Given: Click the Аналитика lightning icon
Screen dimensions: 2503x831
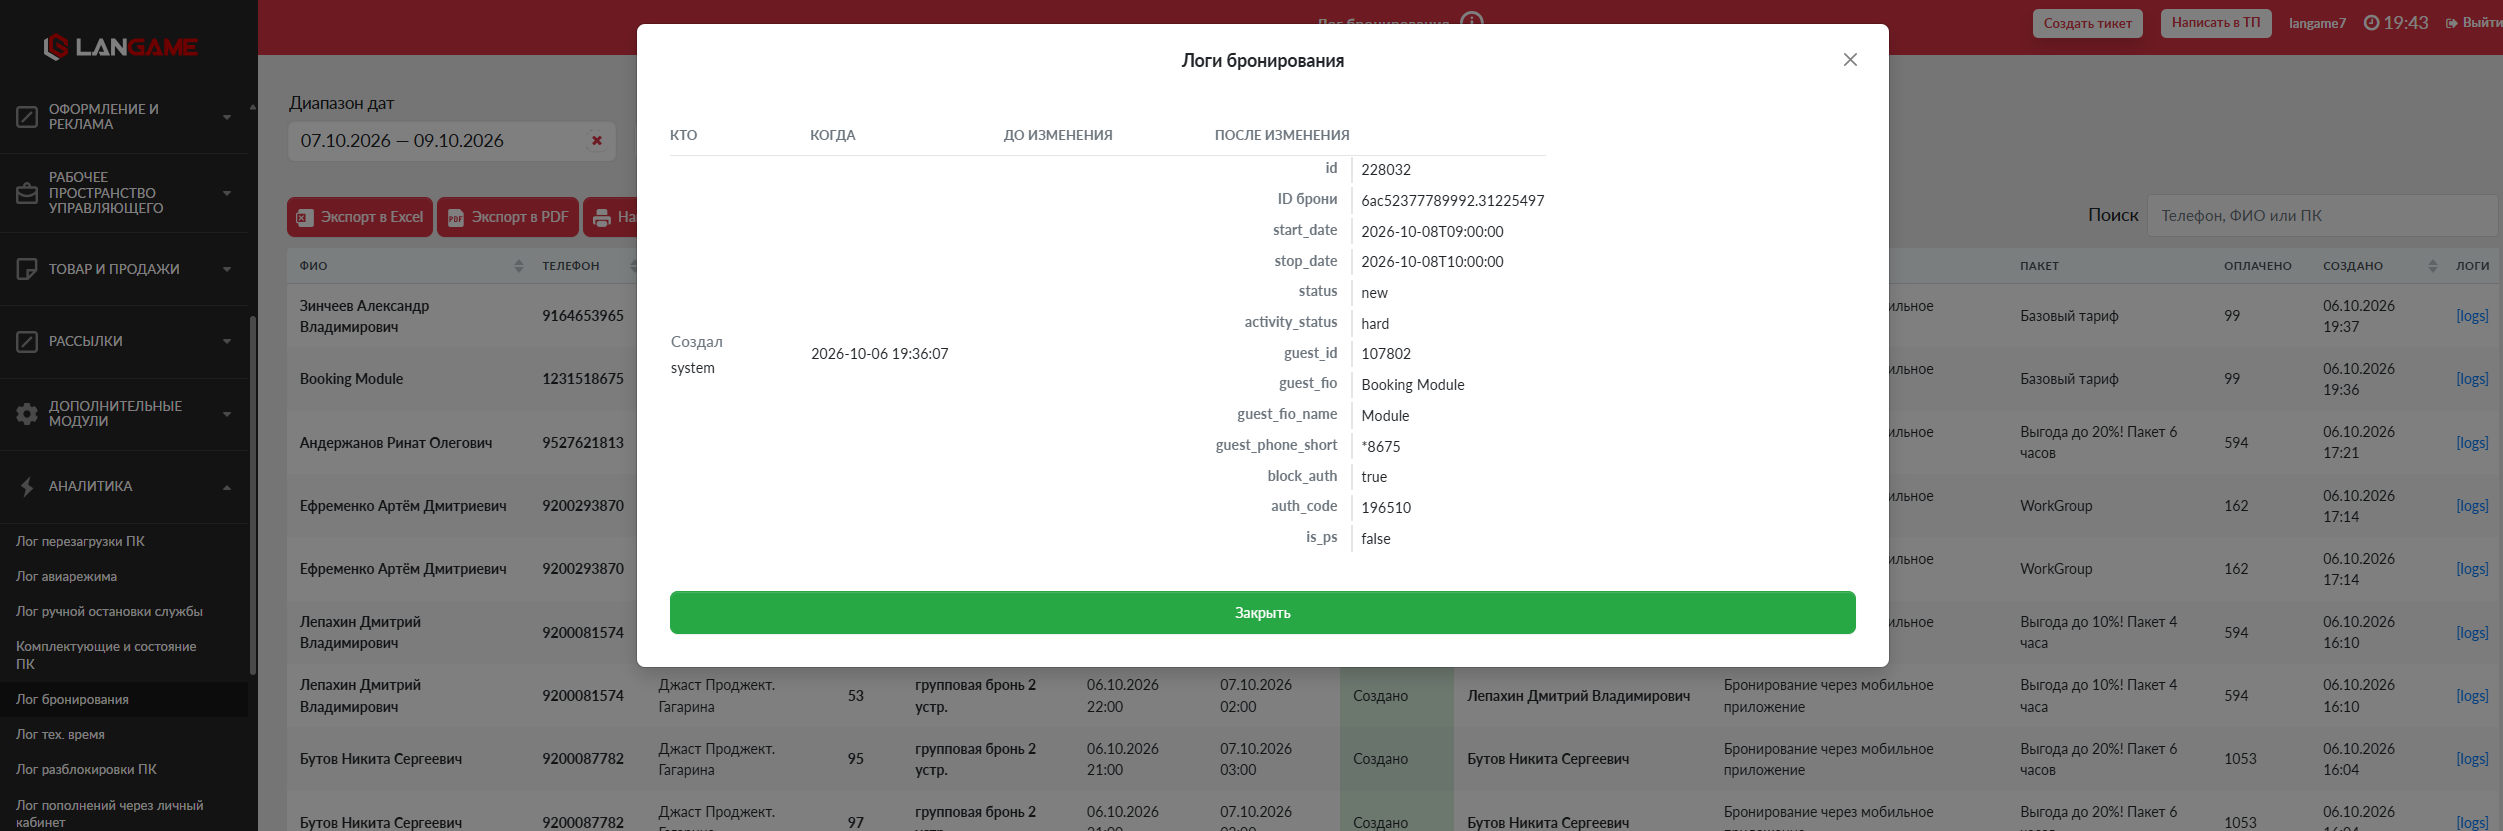Looking at the screenshot, I should [27, 487].
